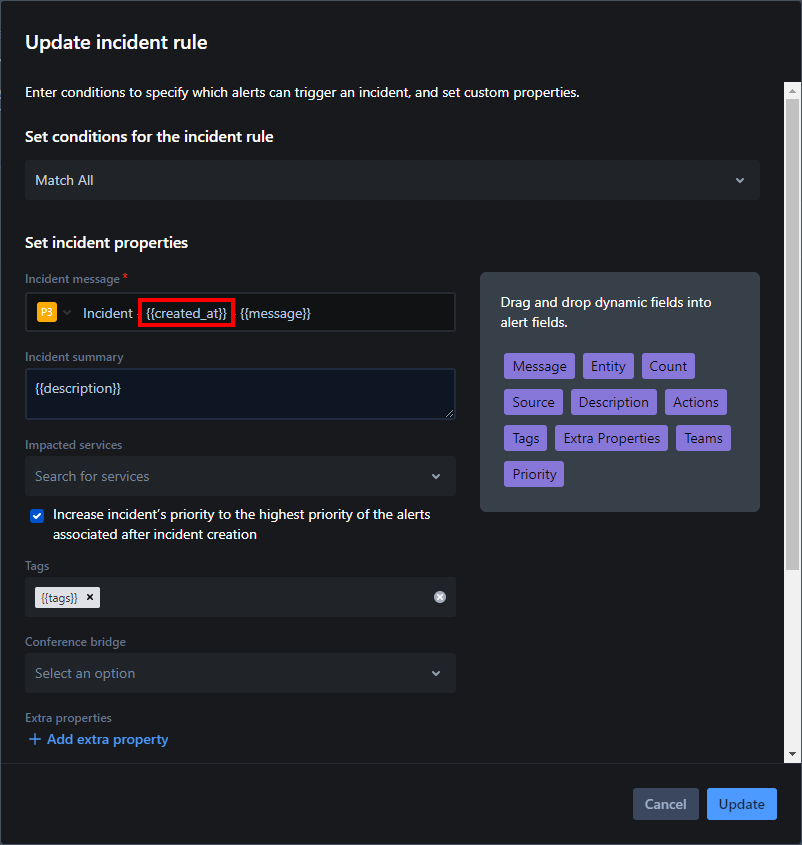The image size is (802, 845).
Task: Click the Incident summary resize handle
Action: 450,413
